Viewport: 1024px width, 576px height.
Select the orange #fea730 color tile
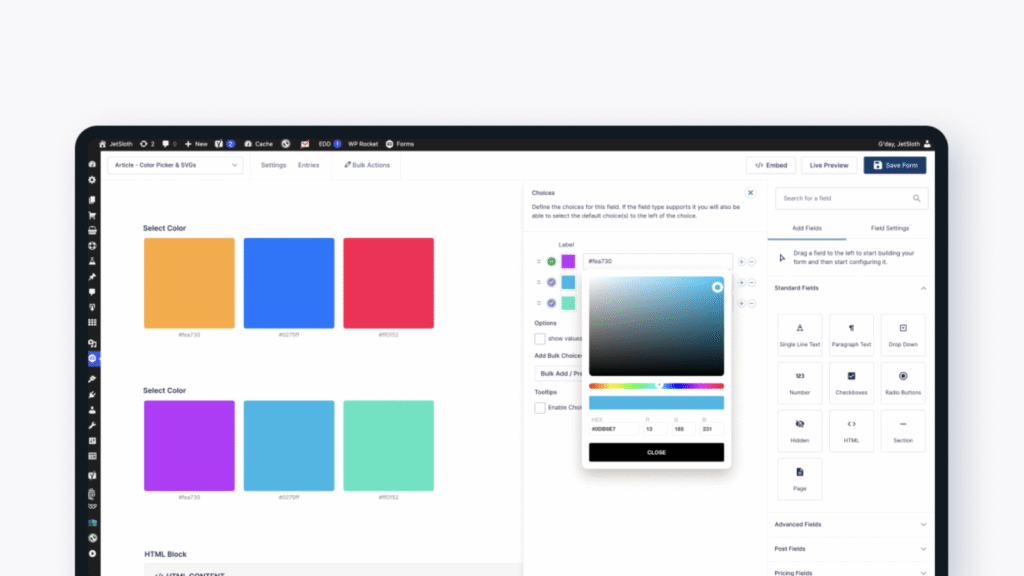(x=189, y=283)
